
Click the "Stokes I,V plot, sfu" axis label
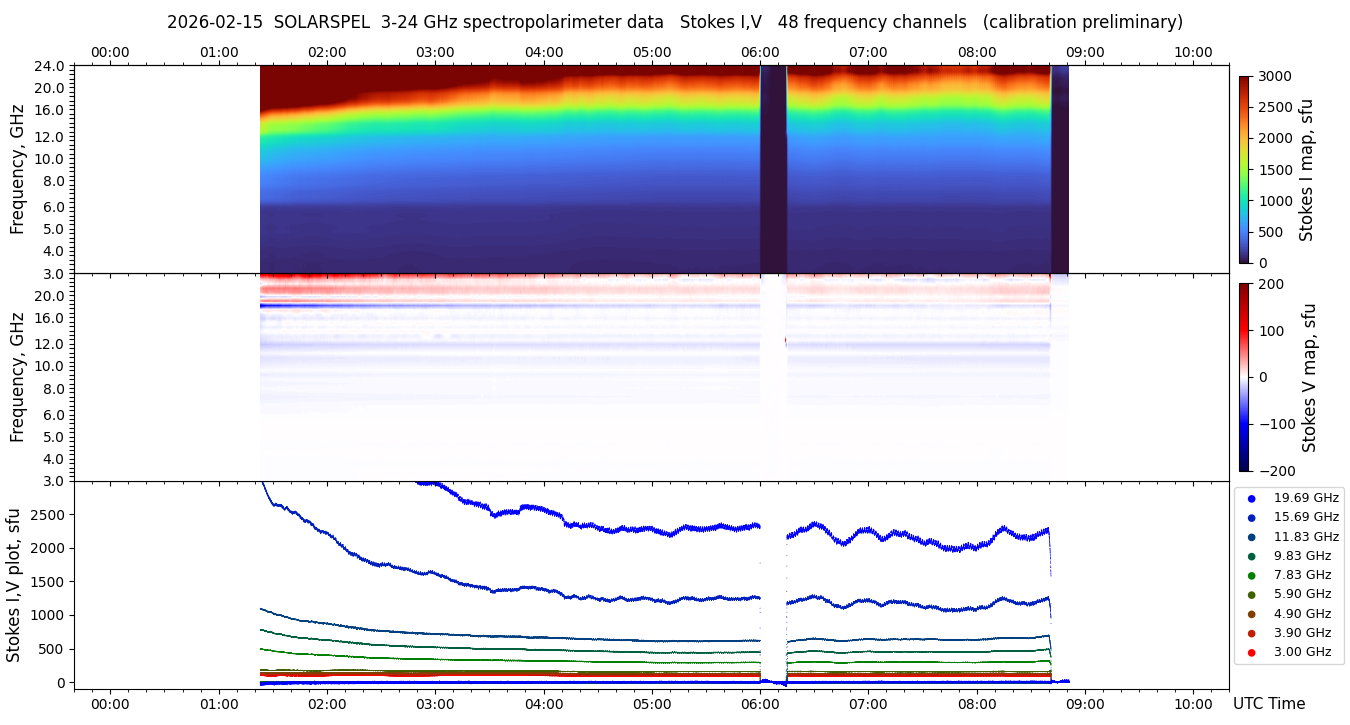point(14,585)
